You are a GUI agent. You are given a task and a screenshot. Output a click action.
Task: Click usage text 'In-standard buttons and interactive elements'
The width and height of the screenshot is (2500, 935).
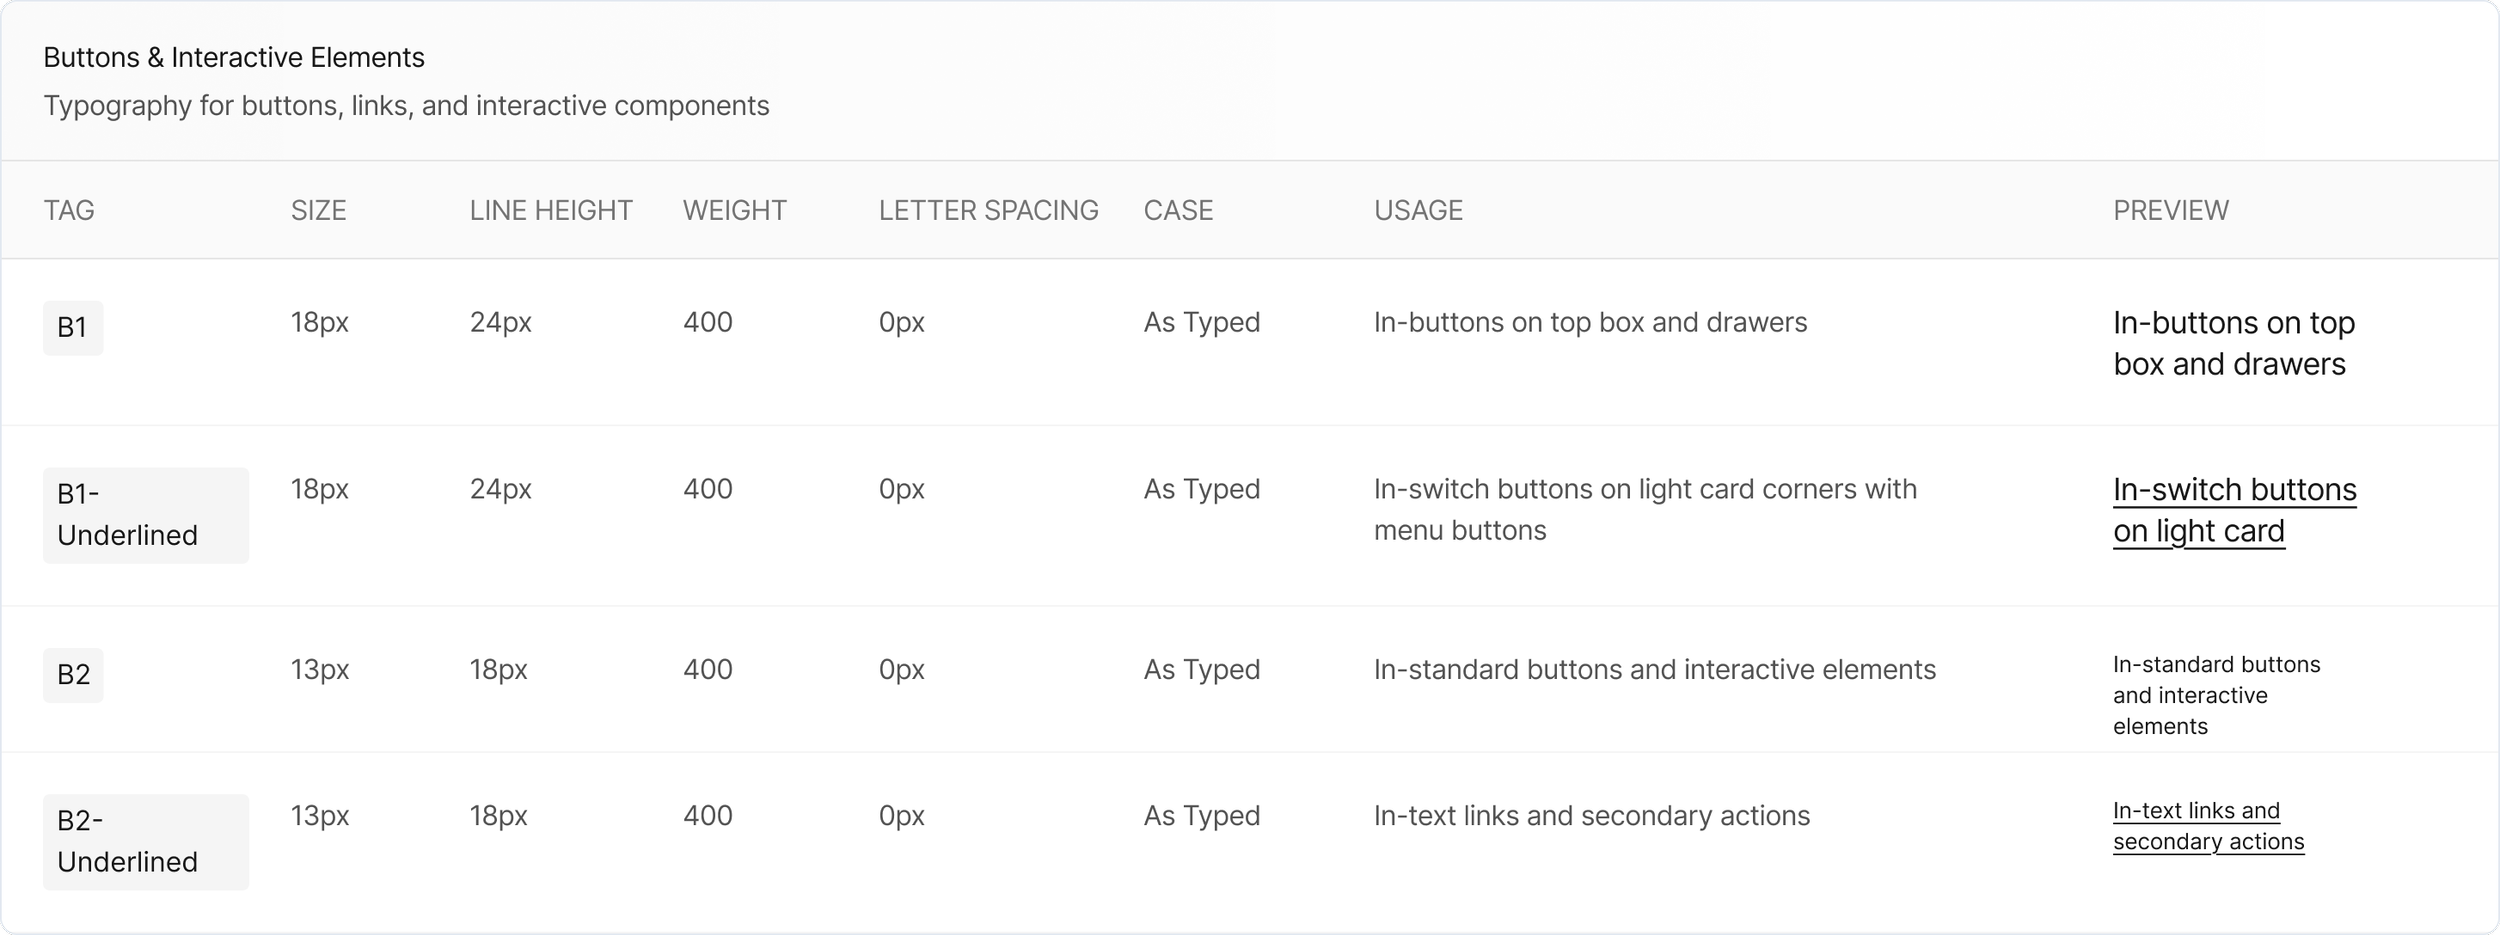pos(1654,670)
